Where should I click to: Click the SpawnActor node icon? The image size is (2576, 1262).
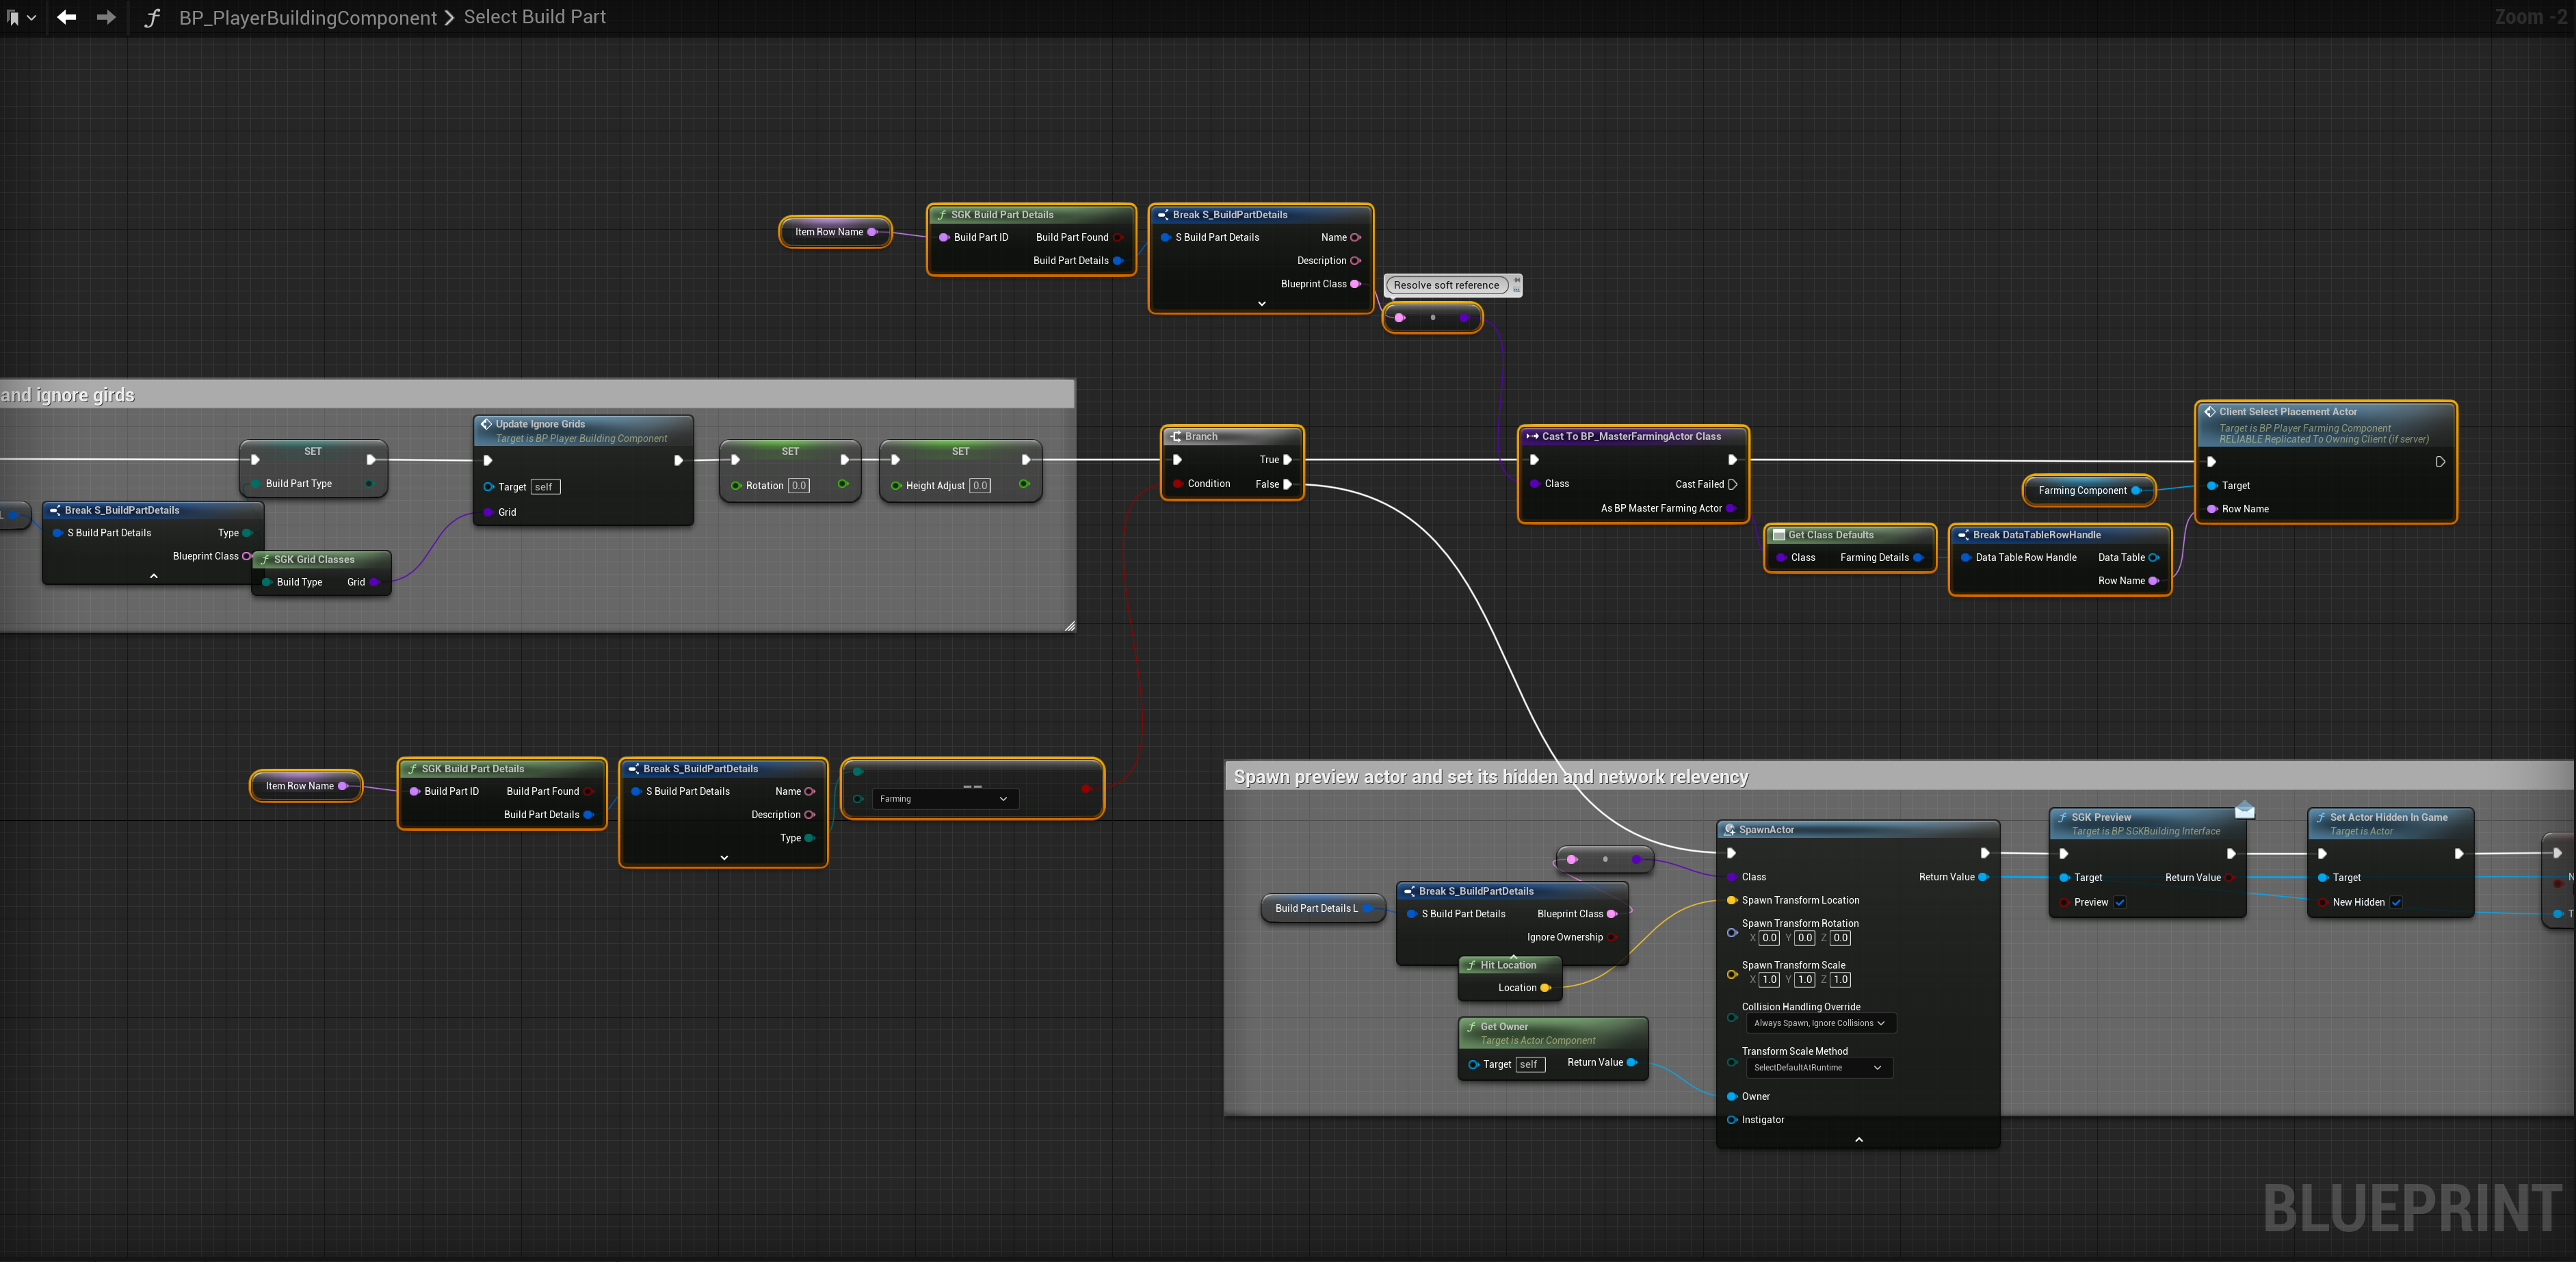coord(1729,829)
